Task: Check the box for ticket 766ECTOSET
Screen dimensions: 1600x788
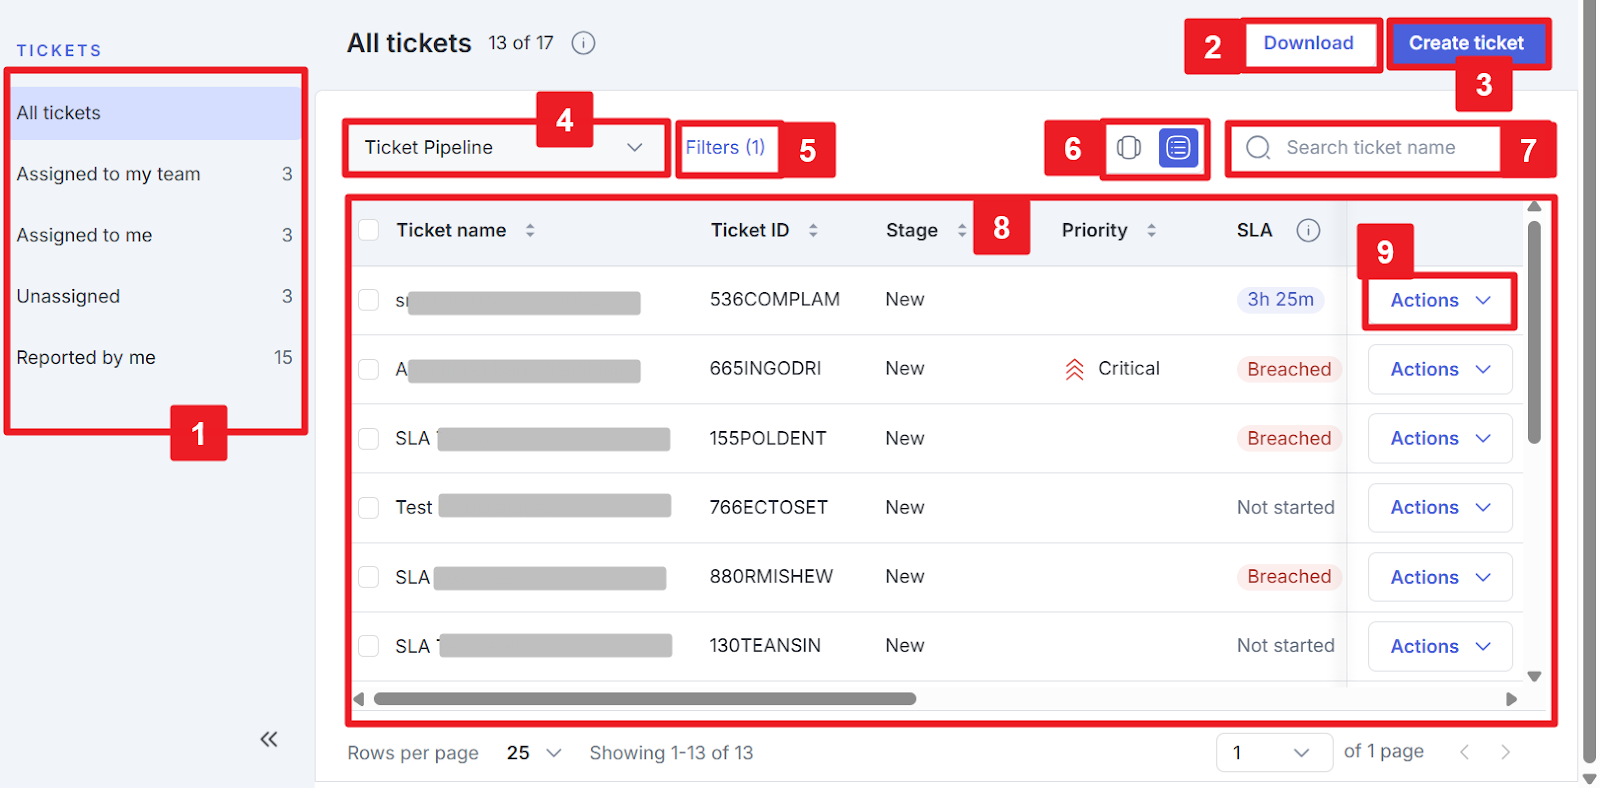Action: coord(369,508)
